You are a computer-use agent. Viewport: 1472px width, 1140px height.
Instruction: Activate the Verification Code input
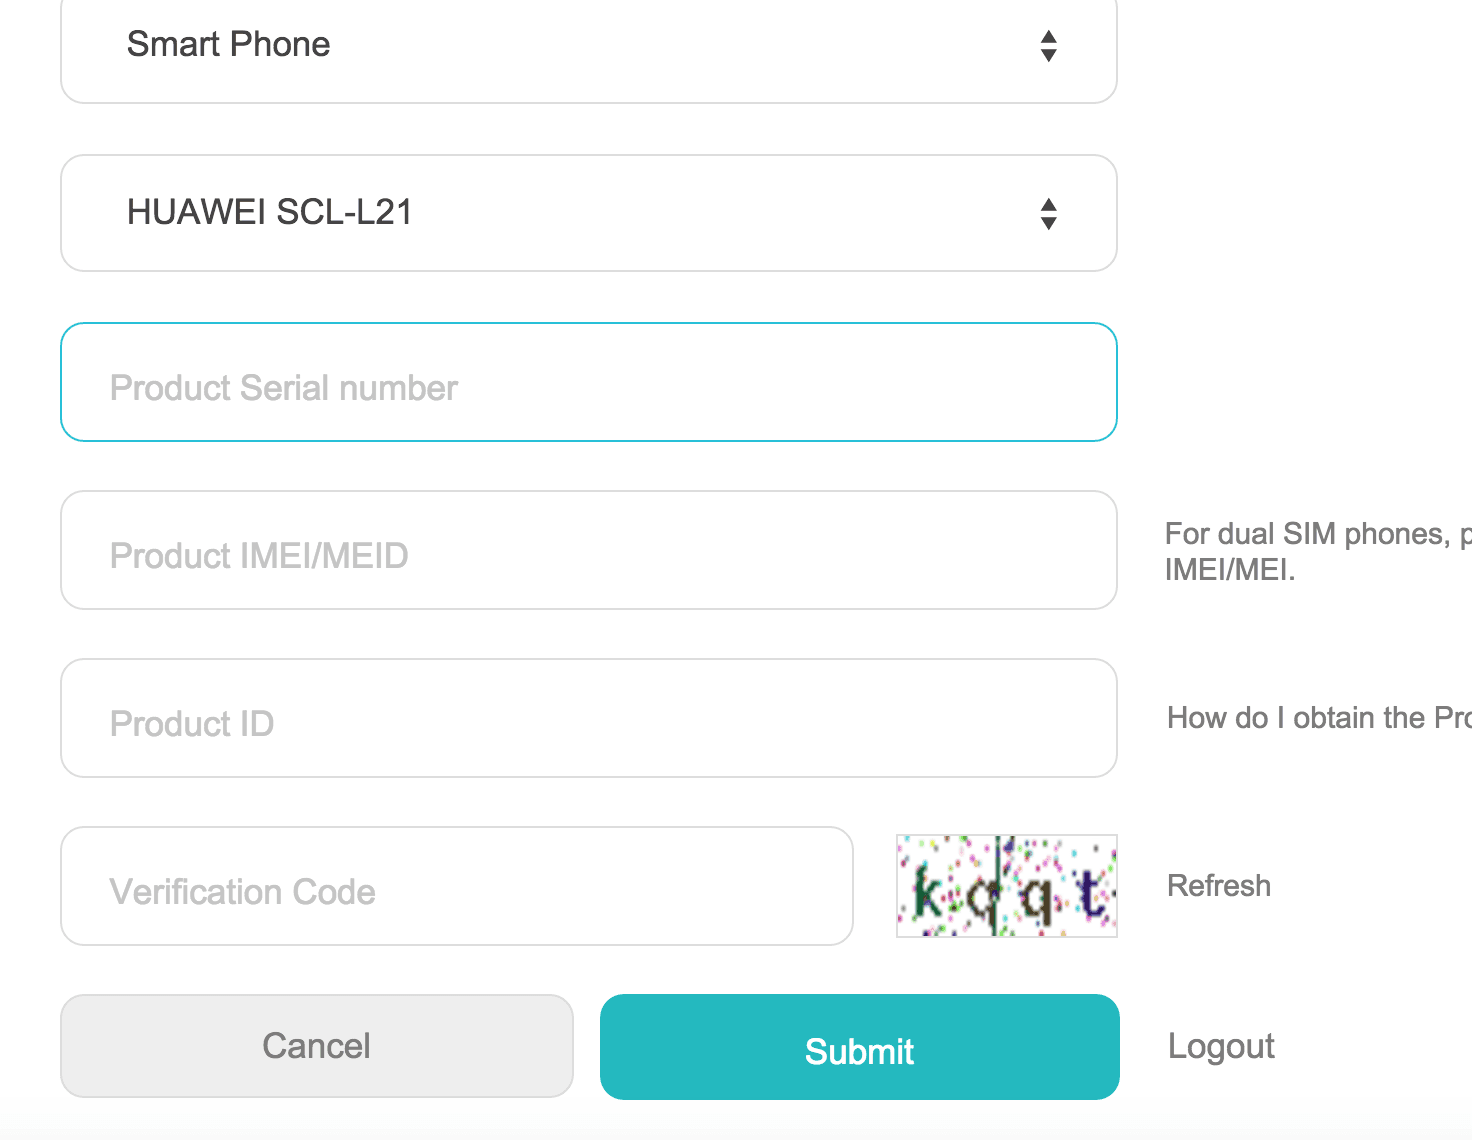(457, 886)
